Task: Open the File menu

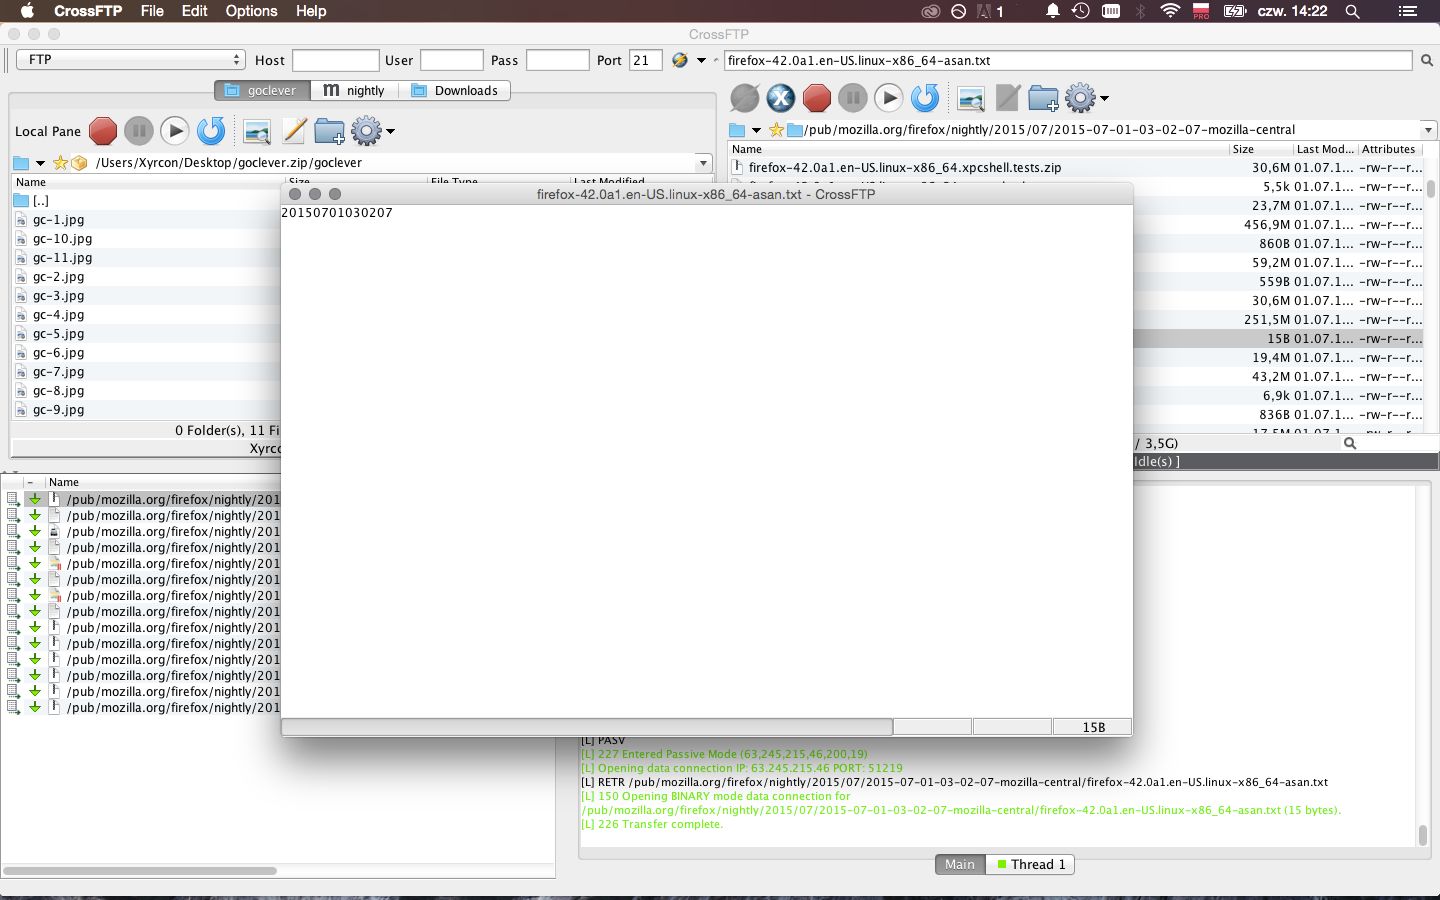Action: 152,11
